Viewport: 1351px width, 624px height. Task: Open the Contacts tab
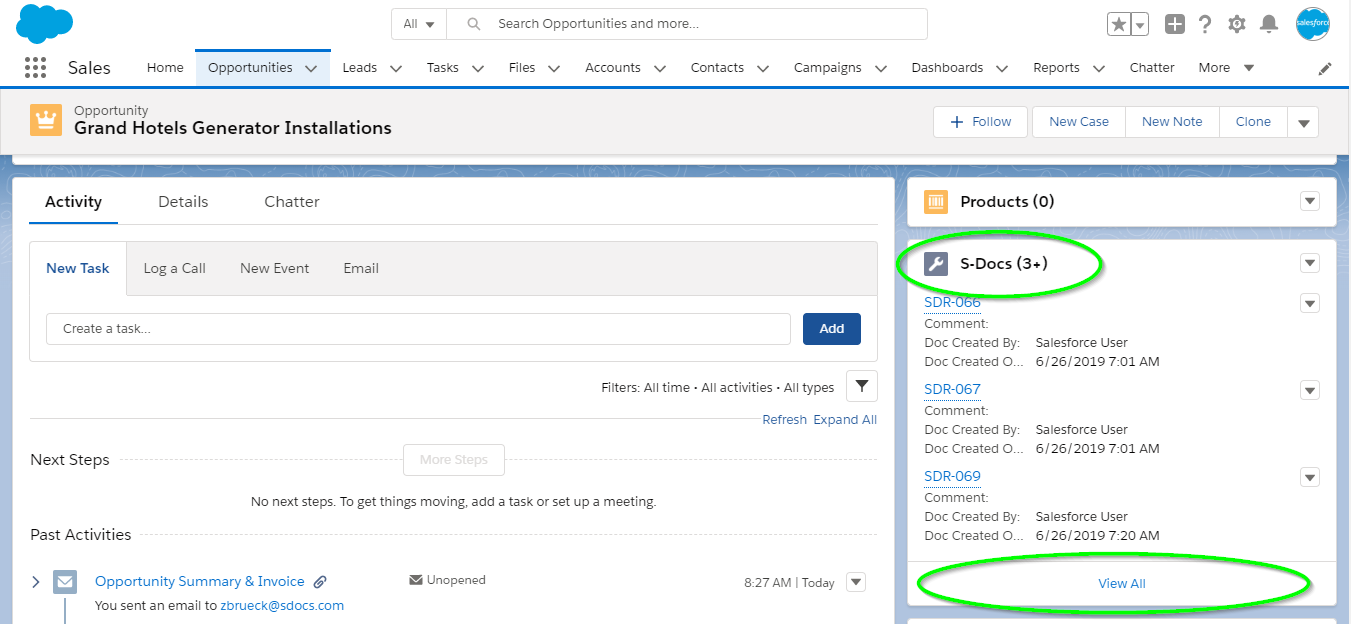(717, 68)
